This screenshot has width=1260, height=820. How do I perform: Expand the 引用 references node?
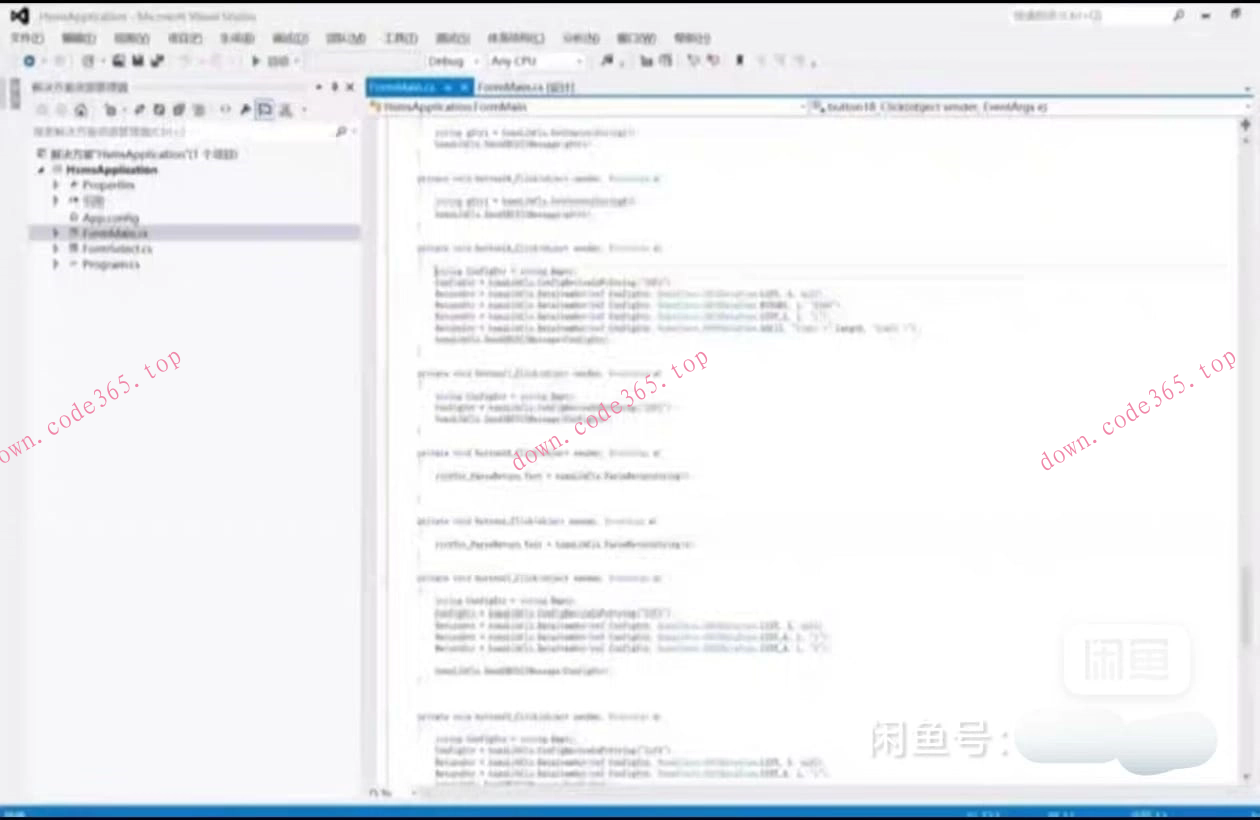pos(57,201)
